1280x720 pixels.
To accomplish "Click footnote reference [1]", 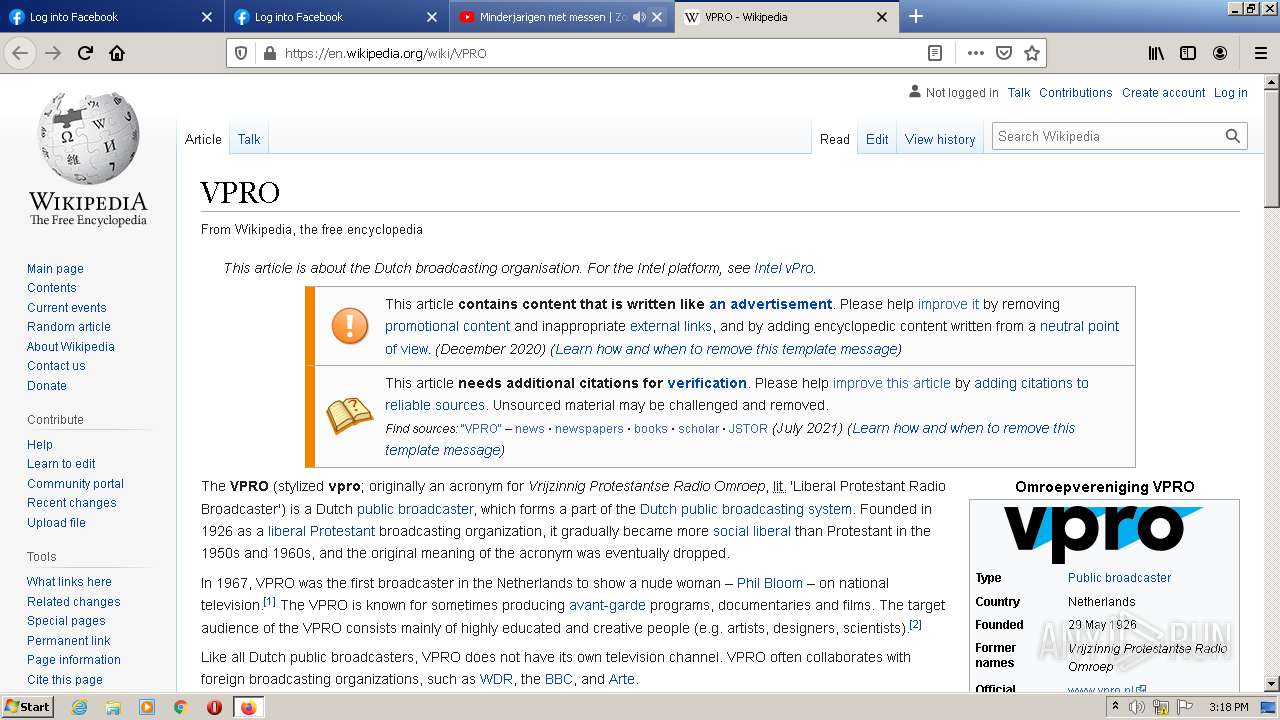I will pyautogui.click(x=269, y=602).
